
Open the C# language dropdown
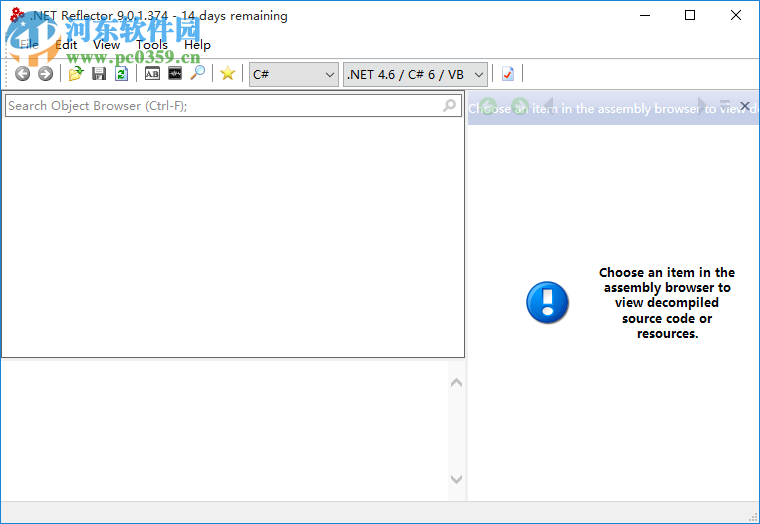[293, 74]
